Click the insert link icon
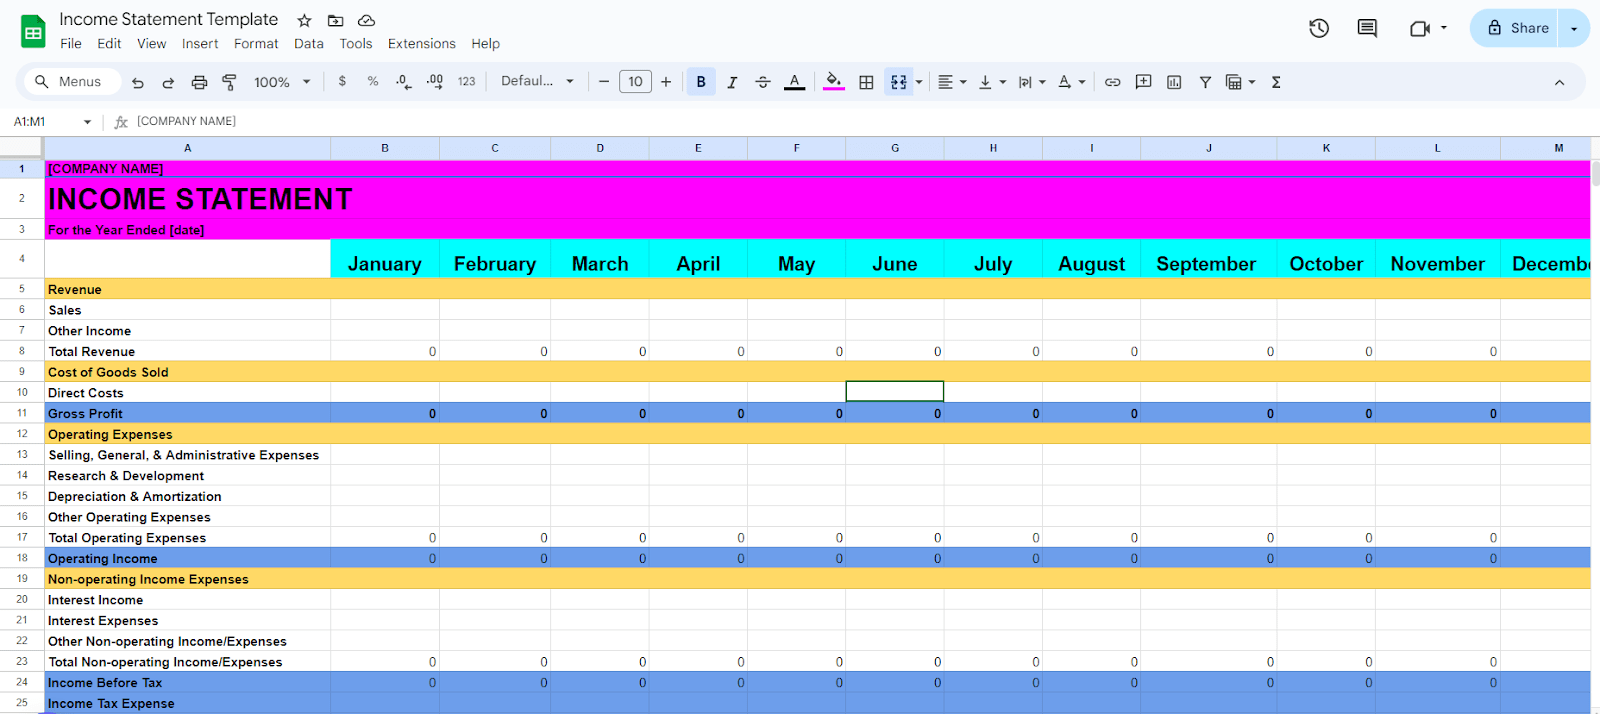The width and height of the screenshot is (1600, 714). pyautogui.click(x=1112, y=82)
